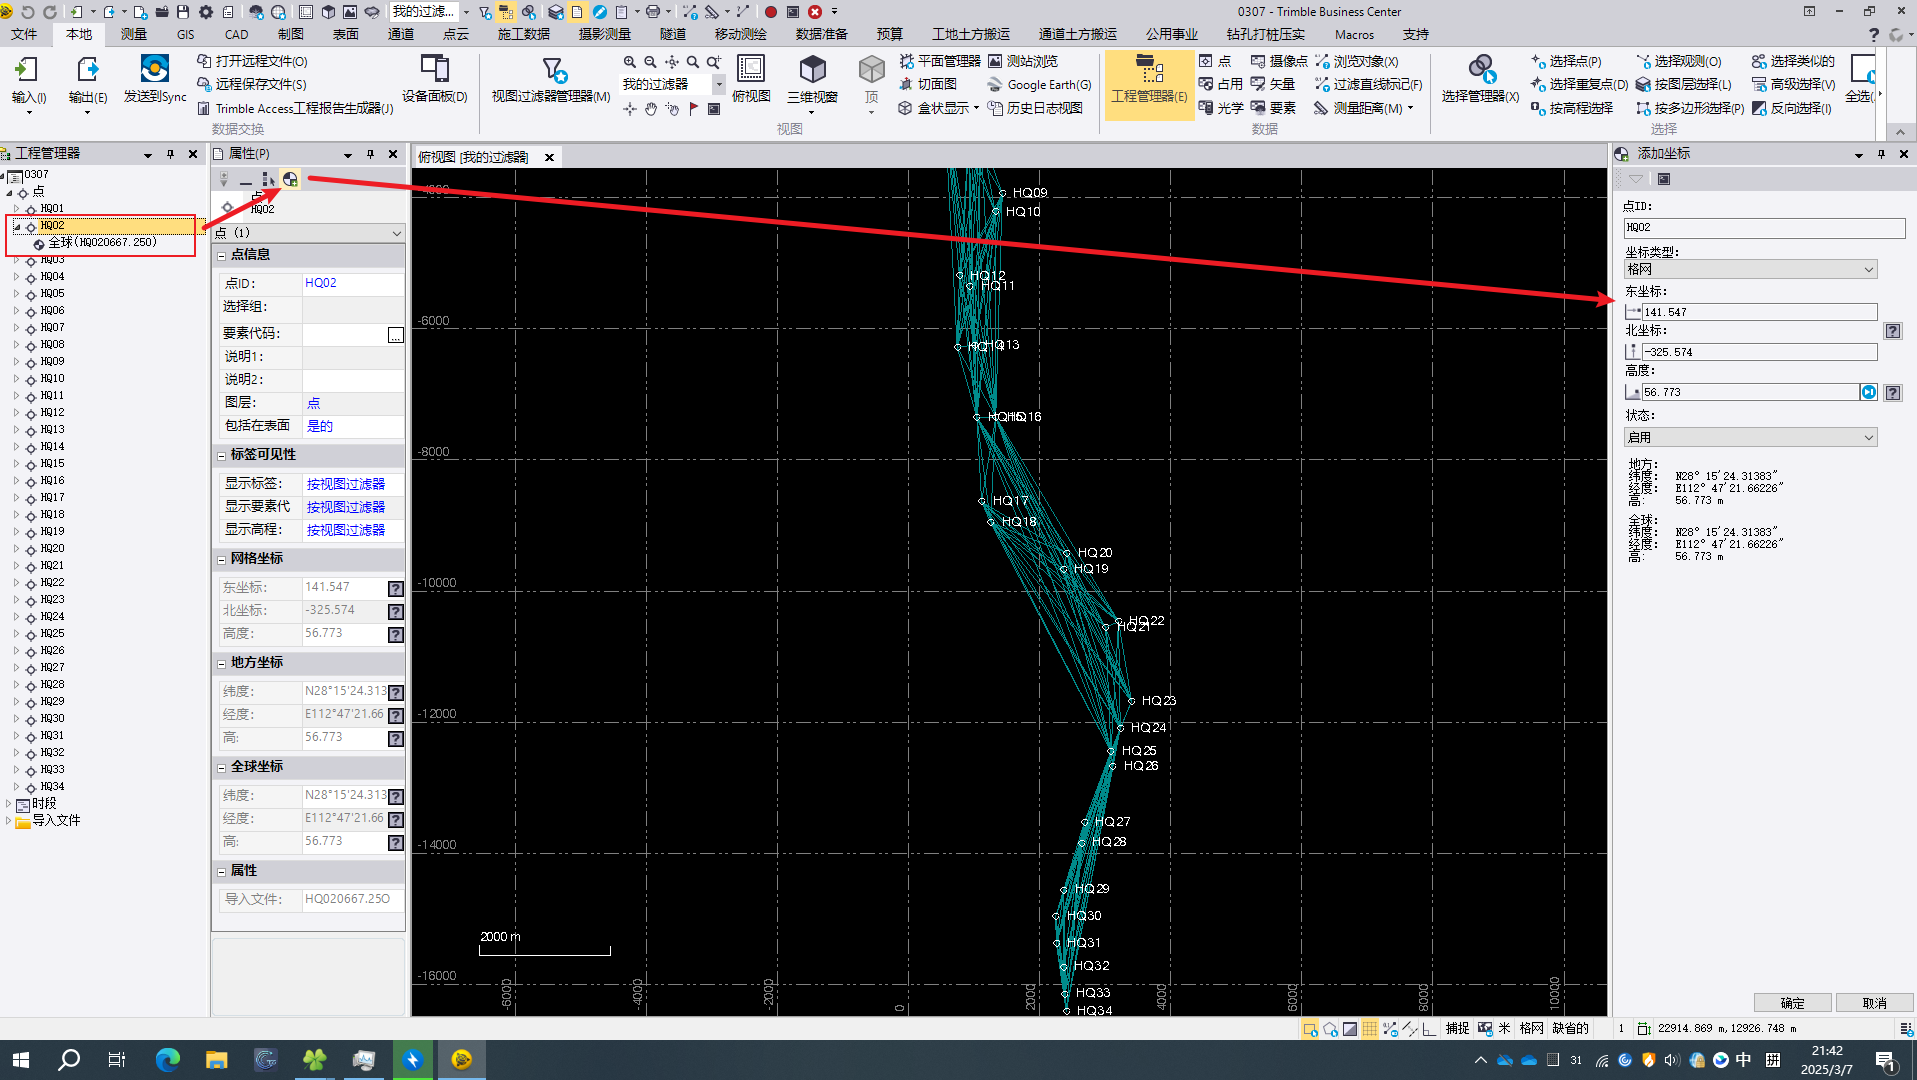
Task: Click the 东坐标 input field in 添加坐标
Action: [x=1758, y=312]
